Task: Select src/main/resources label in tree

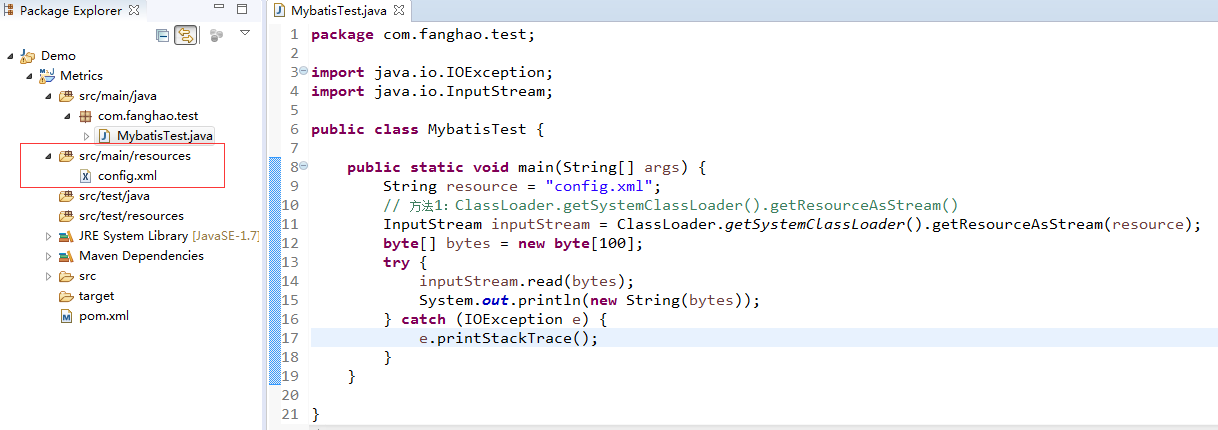Action: [x=135, y=156]
